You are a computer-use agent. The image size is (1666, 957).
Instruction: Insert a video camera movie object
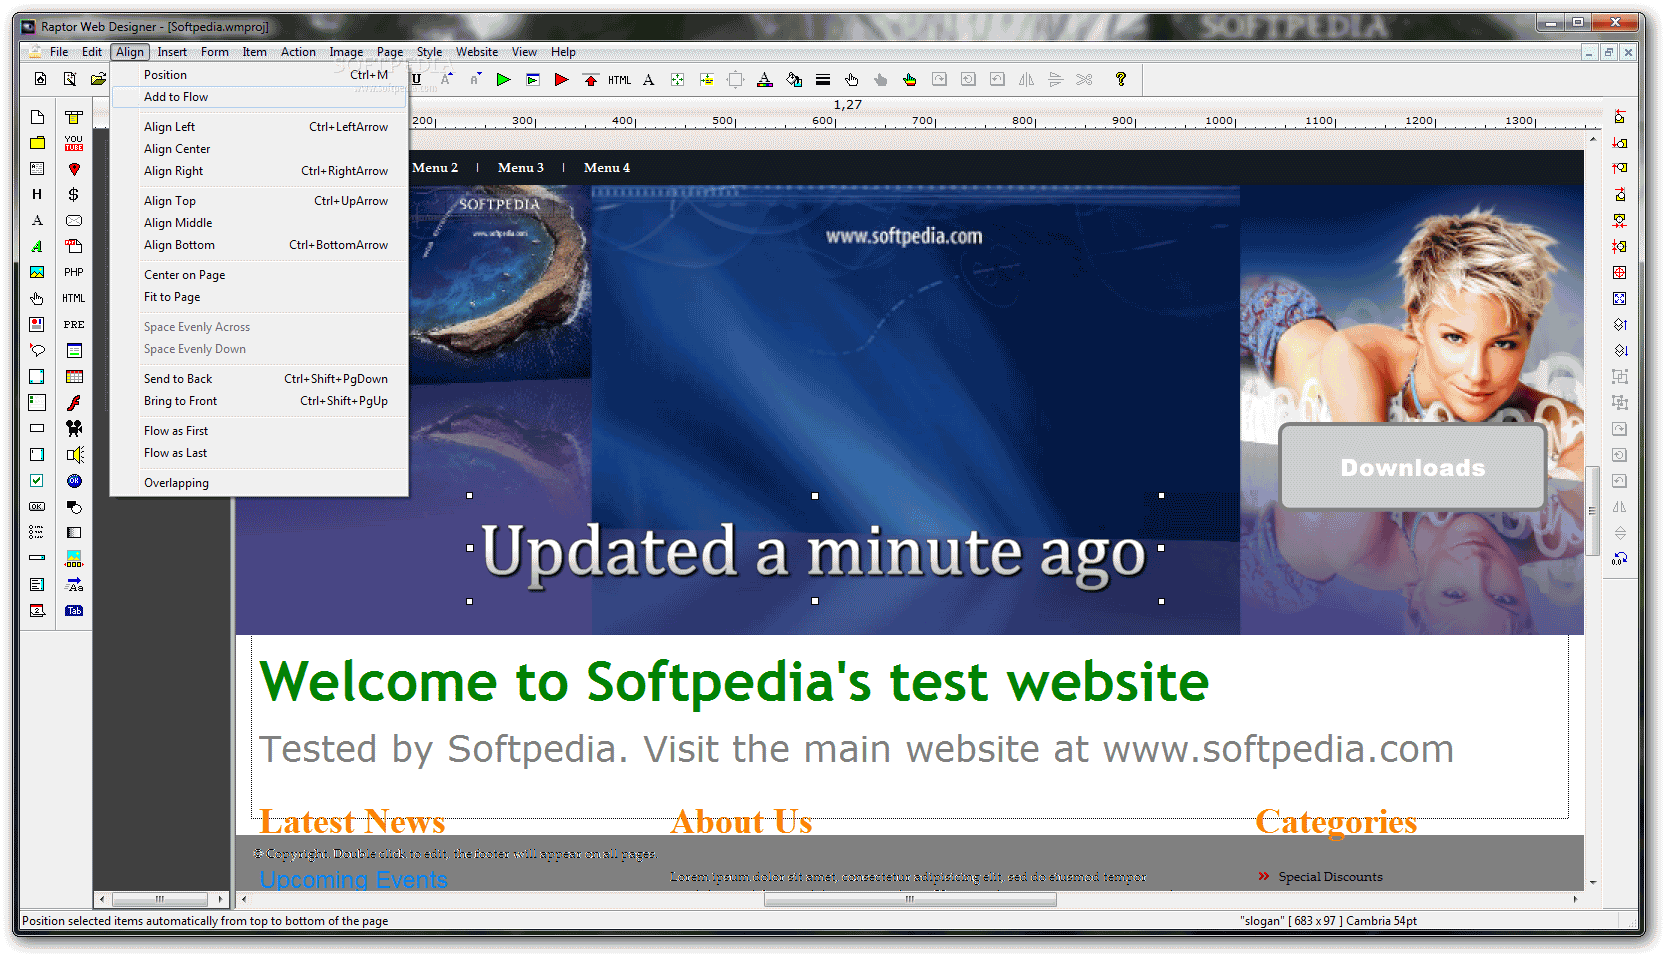pos(74,428)
